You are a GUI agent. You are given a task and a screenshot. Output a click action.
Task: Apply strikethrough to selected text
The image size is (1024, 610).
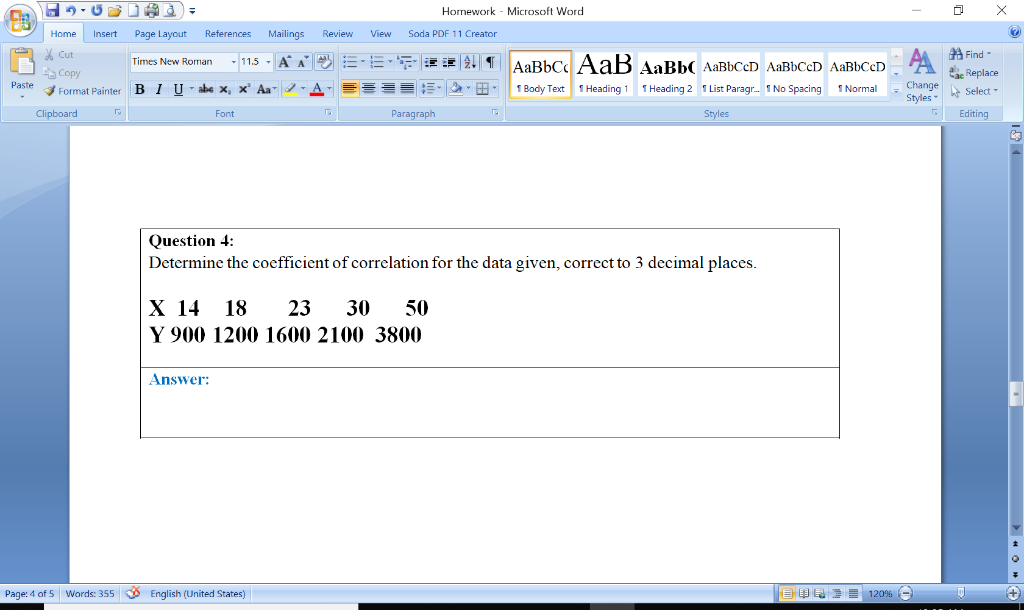204,88
